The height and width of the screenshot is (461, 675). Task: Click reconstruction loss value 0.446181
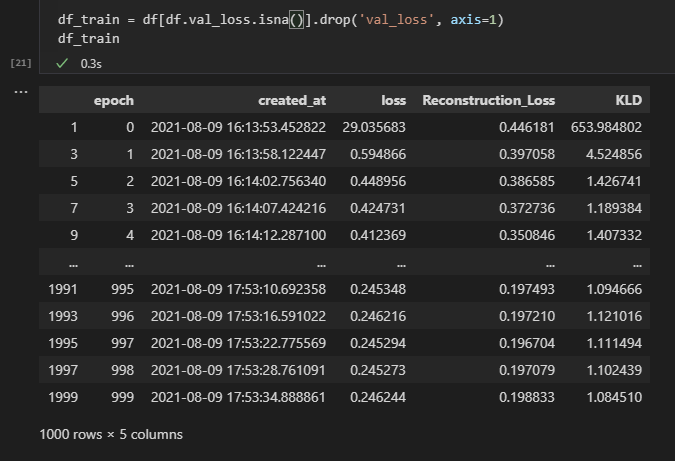(x=527, y=127)
